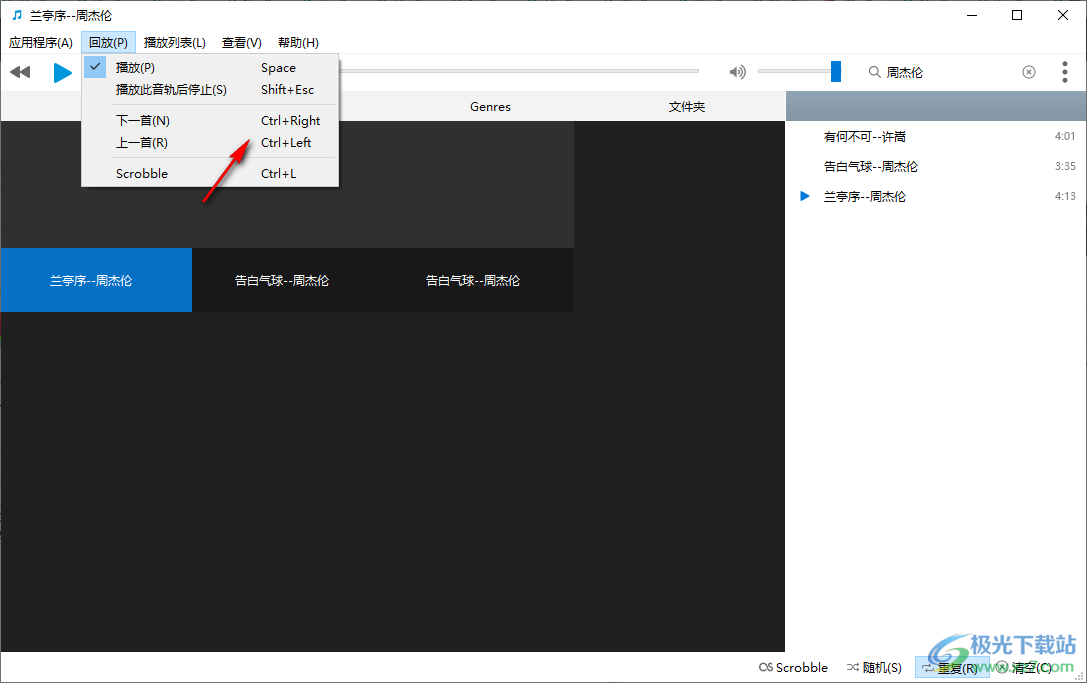Select the middle 告白气球--周杰伦 tile
Screen dimensions: 1087x683
[282, 280]
